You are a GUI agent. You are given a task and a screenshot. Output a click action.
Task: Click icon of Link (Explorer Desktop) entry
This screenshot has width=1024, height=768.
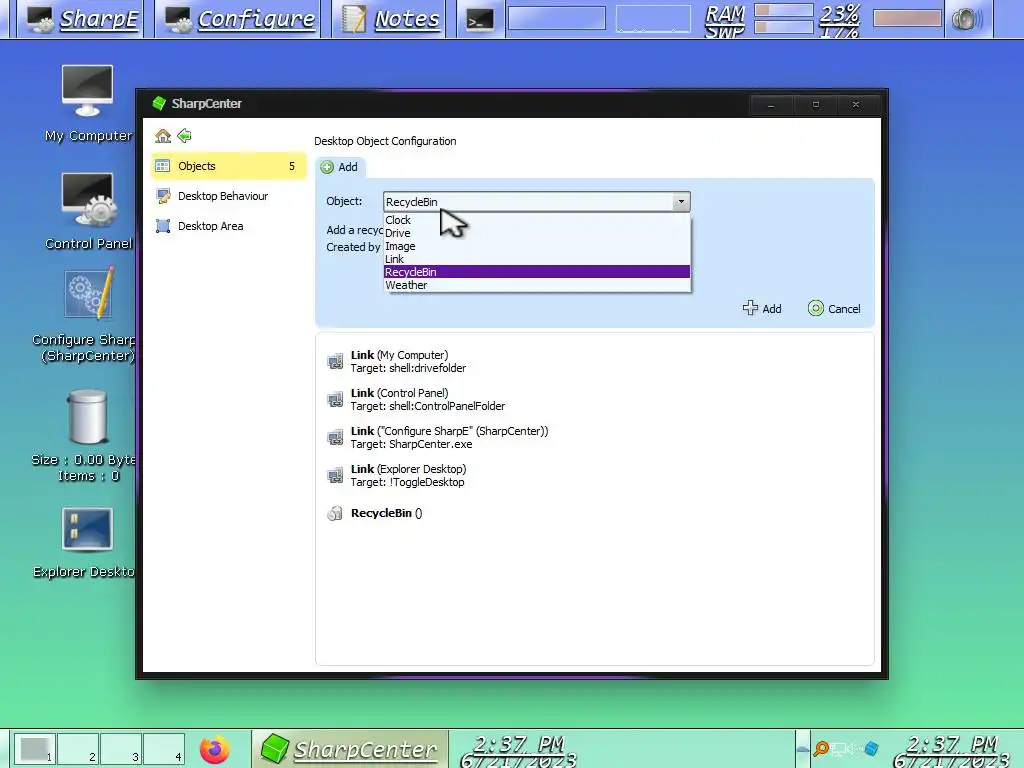pos(335,475)
